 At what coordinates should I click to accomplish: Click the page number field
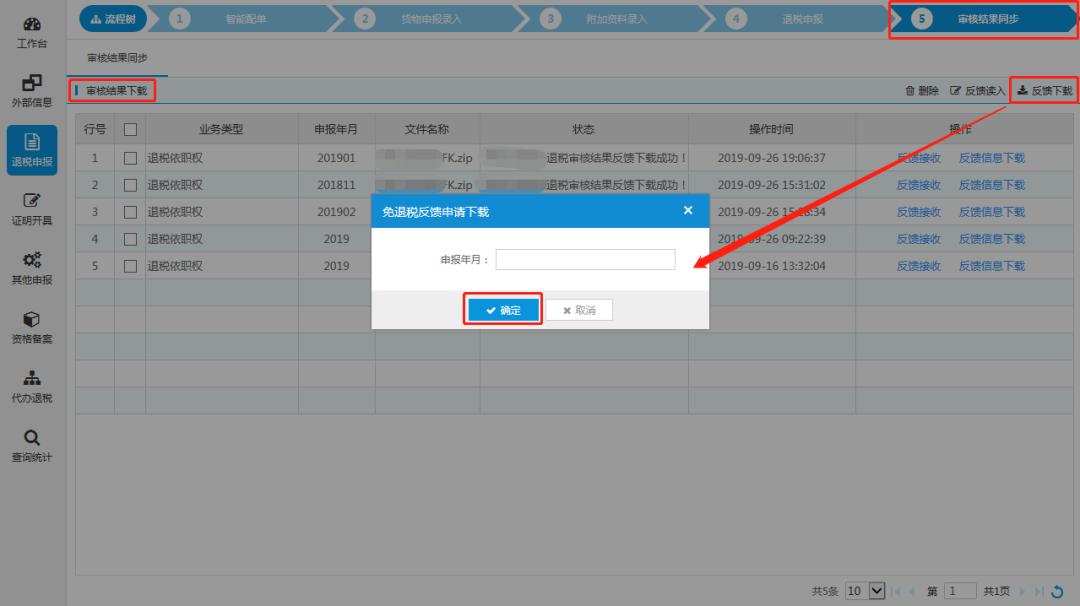pos(960,591)
